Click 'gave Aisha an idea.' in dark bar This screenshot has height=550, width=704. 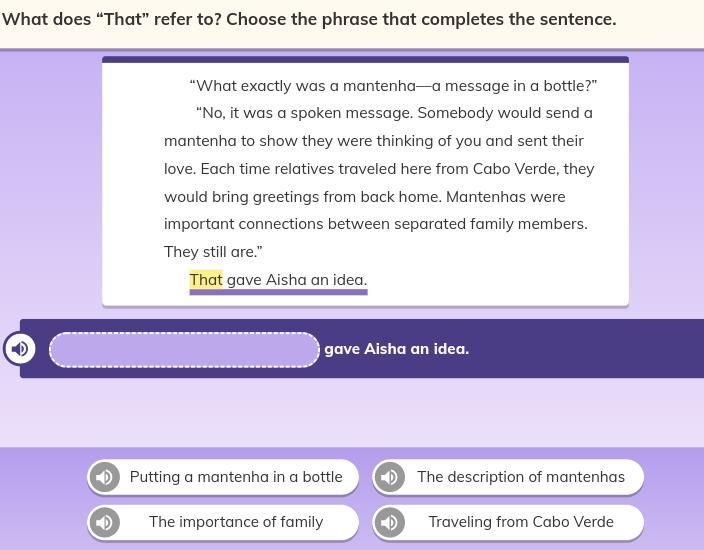396,349
